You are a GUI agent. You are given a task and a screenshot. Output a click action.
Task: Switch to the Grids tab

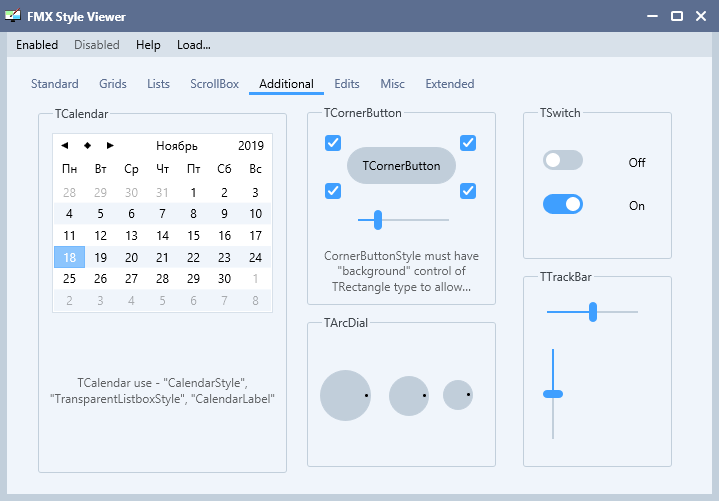coord(113,84)
